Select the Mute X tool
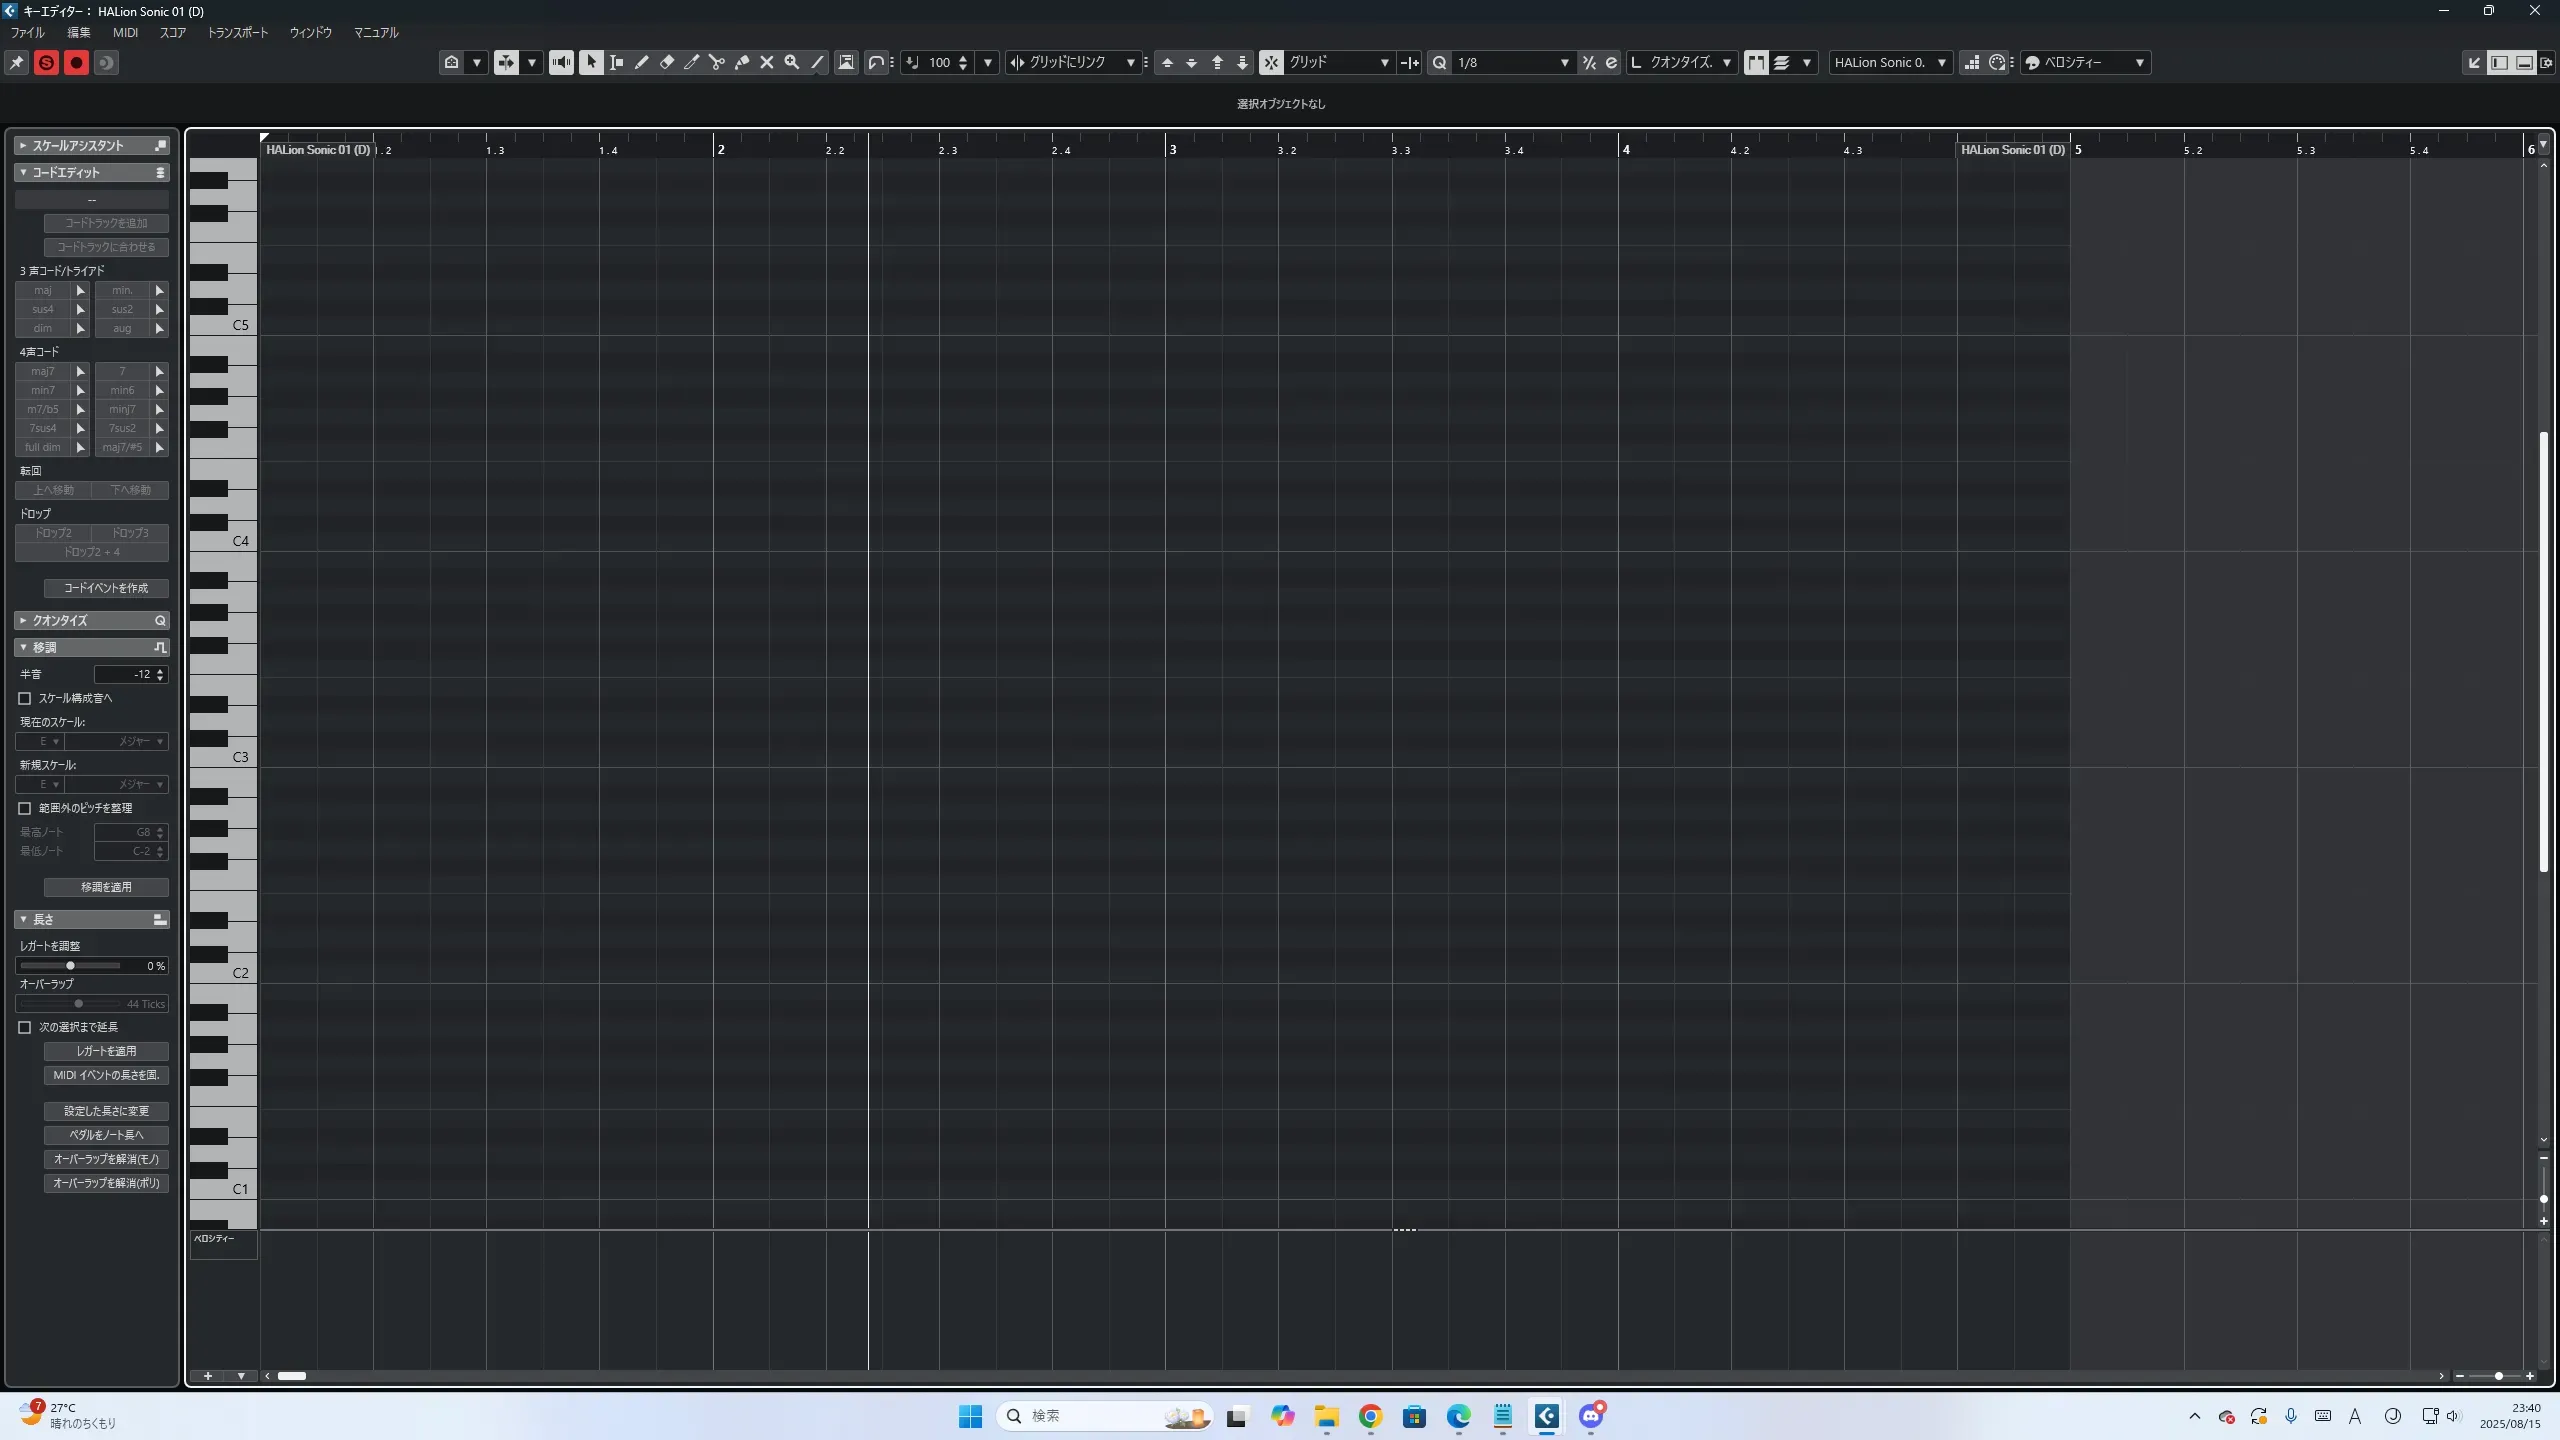 [x=766, y=62]
